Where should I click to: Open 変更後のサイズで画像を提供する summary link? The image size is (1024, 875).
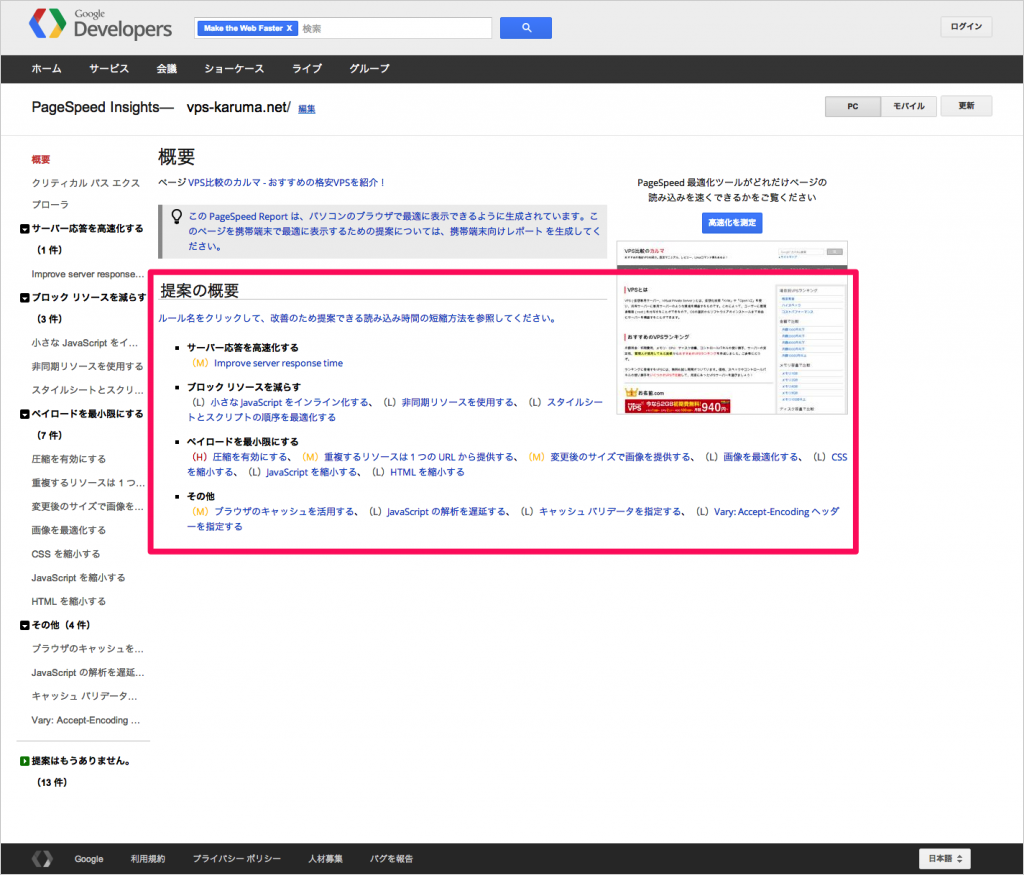(x=620, y=457)
